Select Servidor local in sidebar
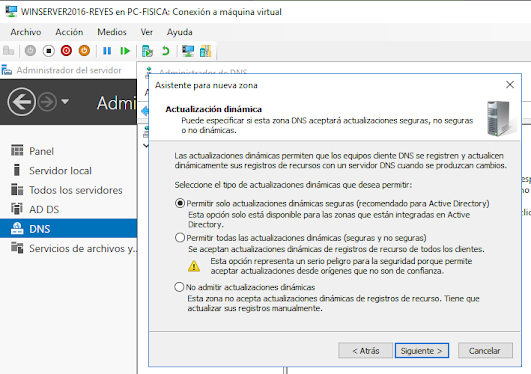The height and width of the screenshot is (374, 531). click(68, 170)
